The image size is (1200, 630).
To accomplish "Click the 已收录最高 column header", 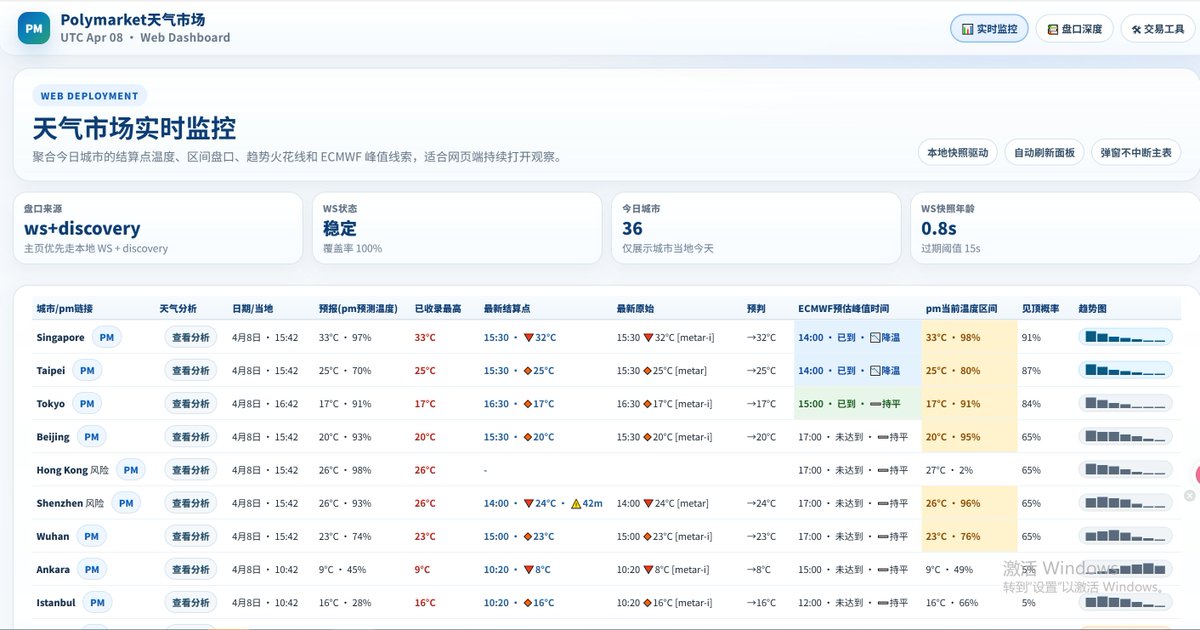I will pos(438,308).
